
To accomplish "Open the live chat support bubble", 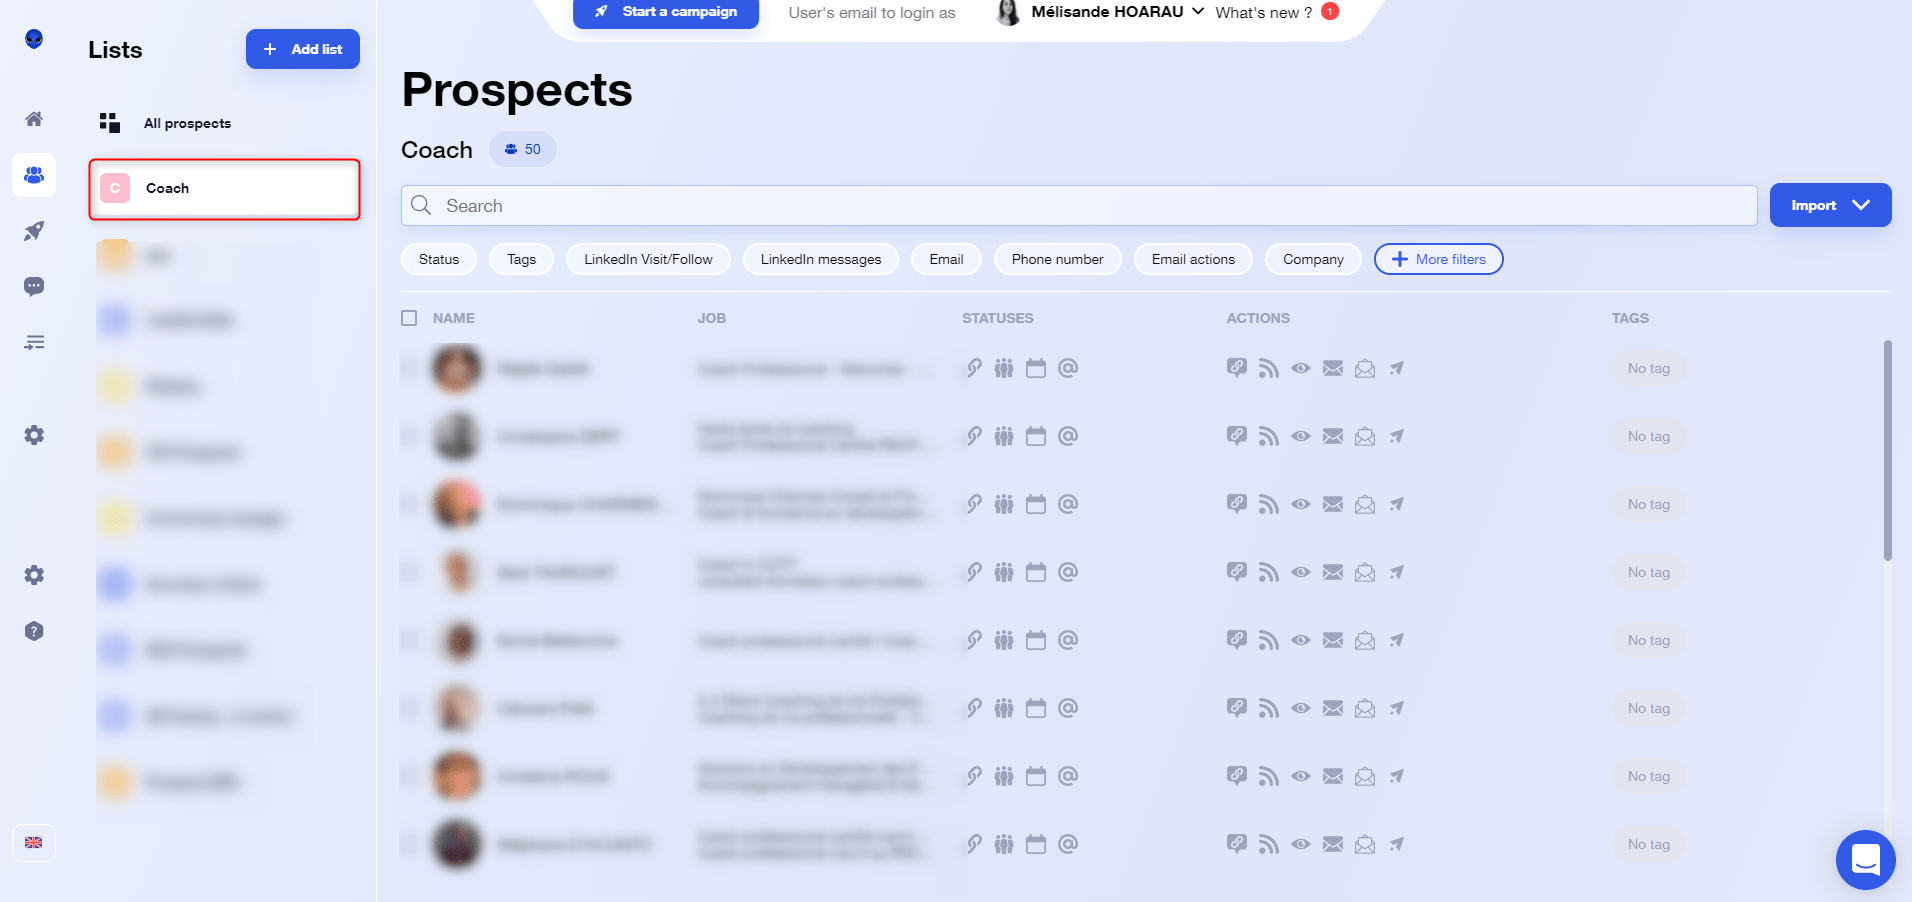I will point(1865,859).
